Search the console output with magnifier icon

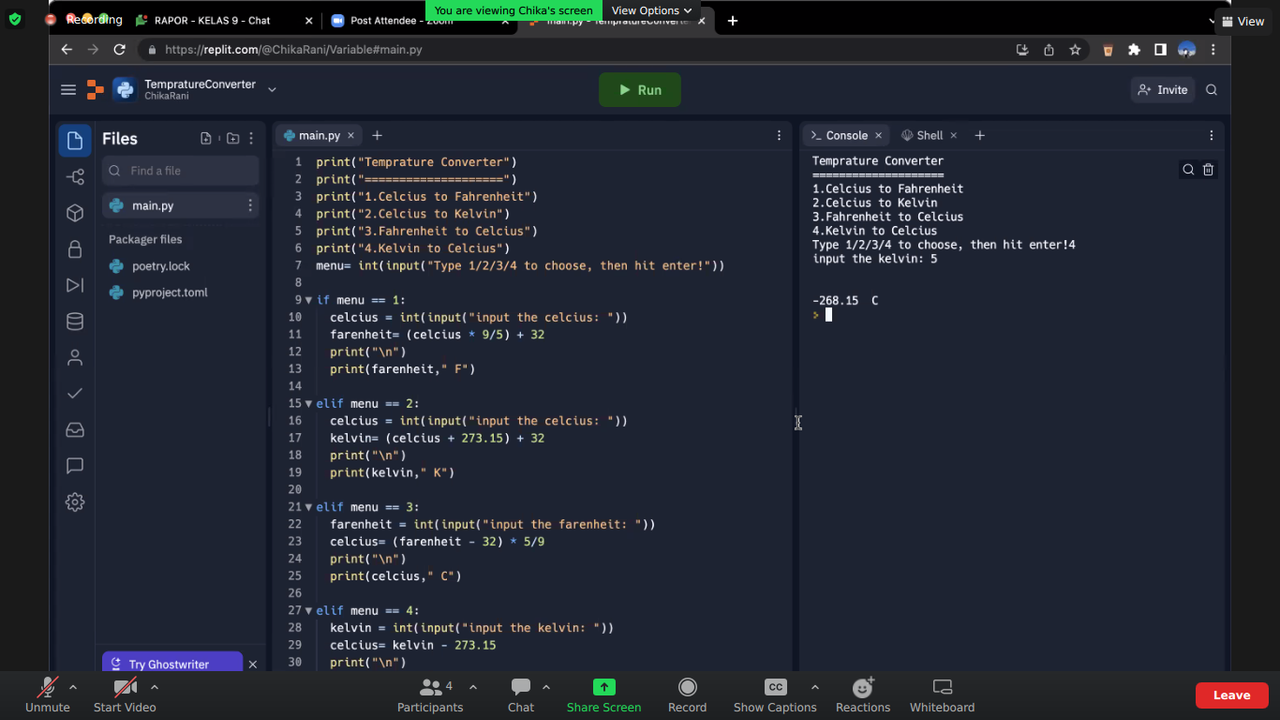pos(1188,170)
